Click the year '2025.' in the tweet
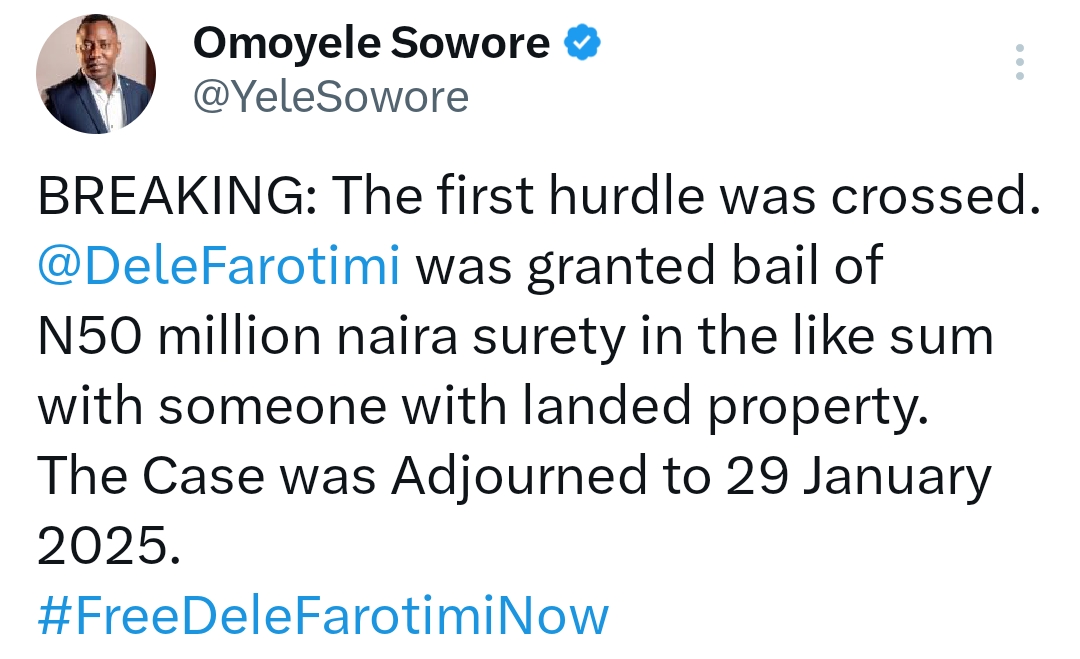Viewport: 1080px width, 659px height. pyautogui.click(x=109, y=546)
